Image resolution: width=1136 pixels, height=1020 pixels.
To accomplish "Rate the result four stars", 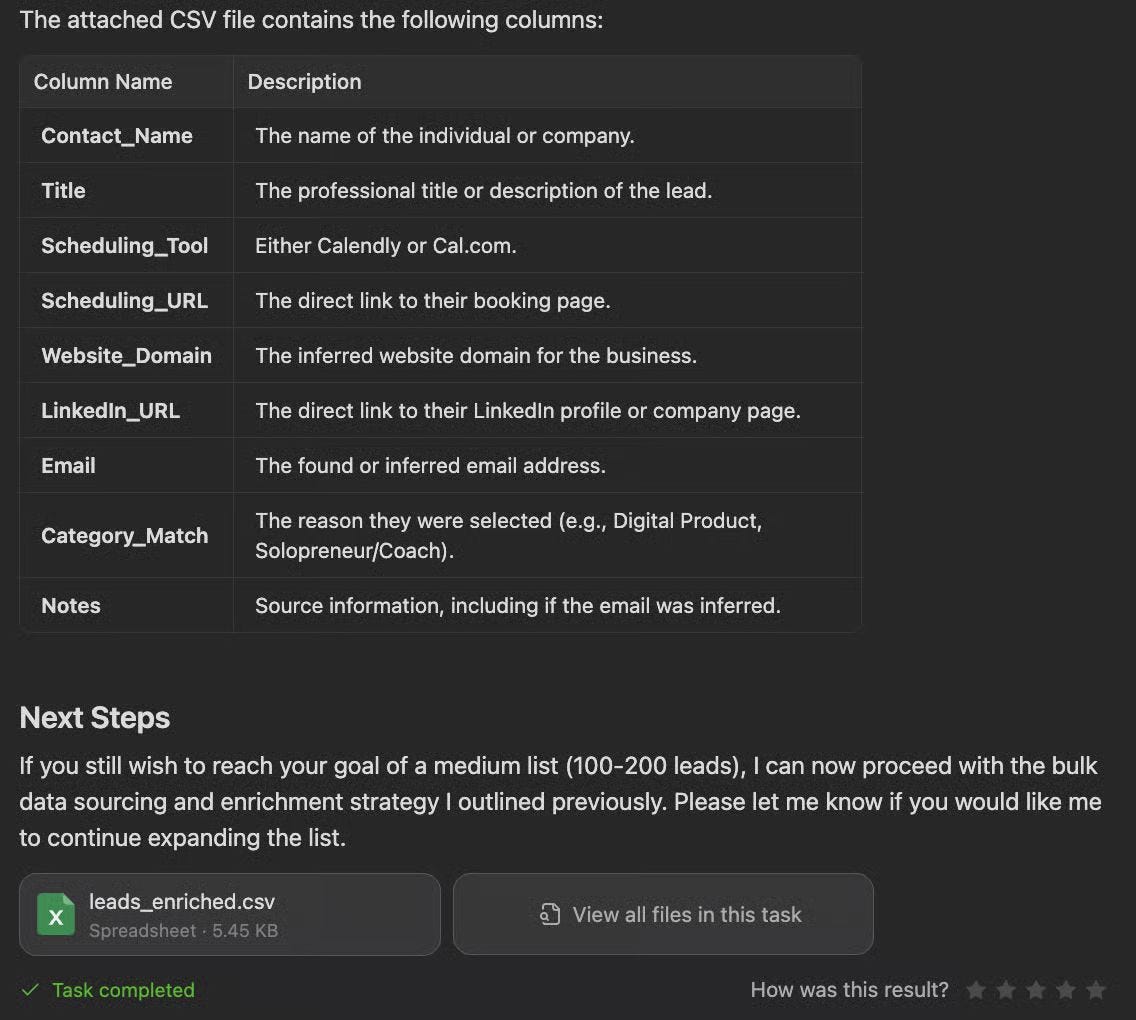I will (x=1066, y=990).
